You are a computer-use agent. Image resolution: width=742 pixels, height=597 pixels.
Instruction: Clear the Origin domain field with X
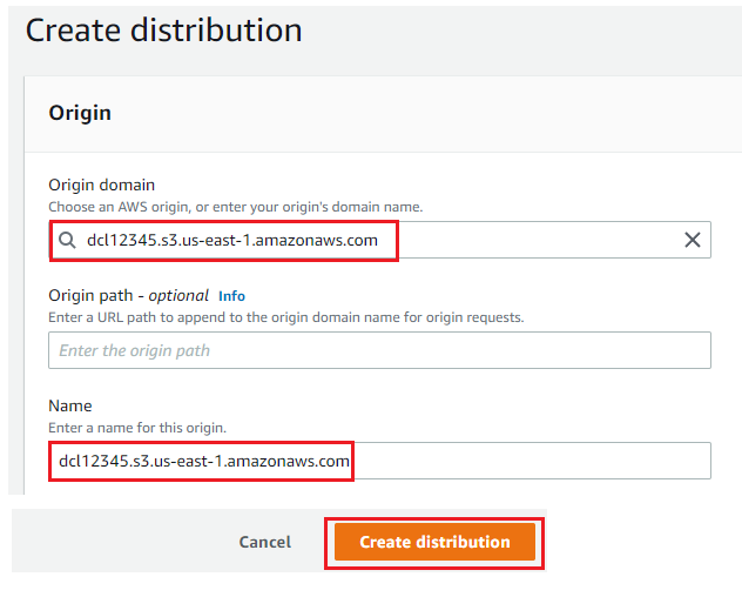pos(692,240)
